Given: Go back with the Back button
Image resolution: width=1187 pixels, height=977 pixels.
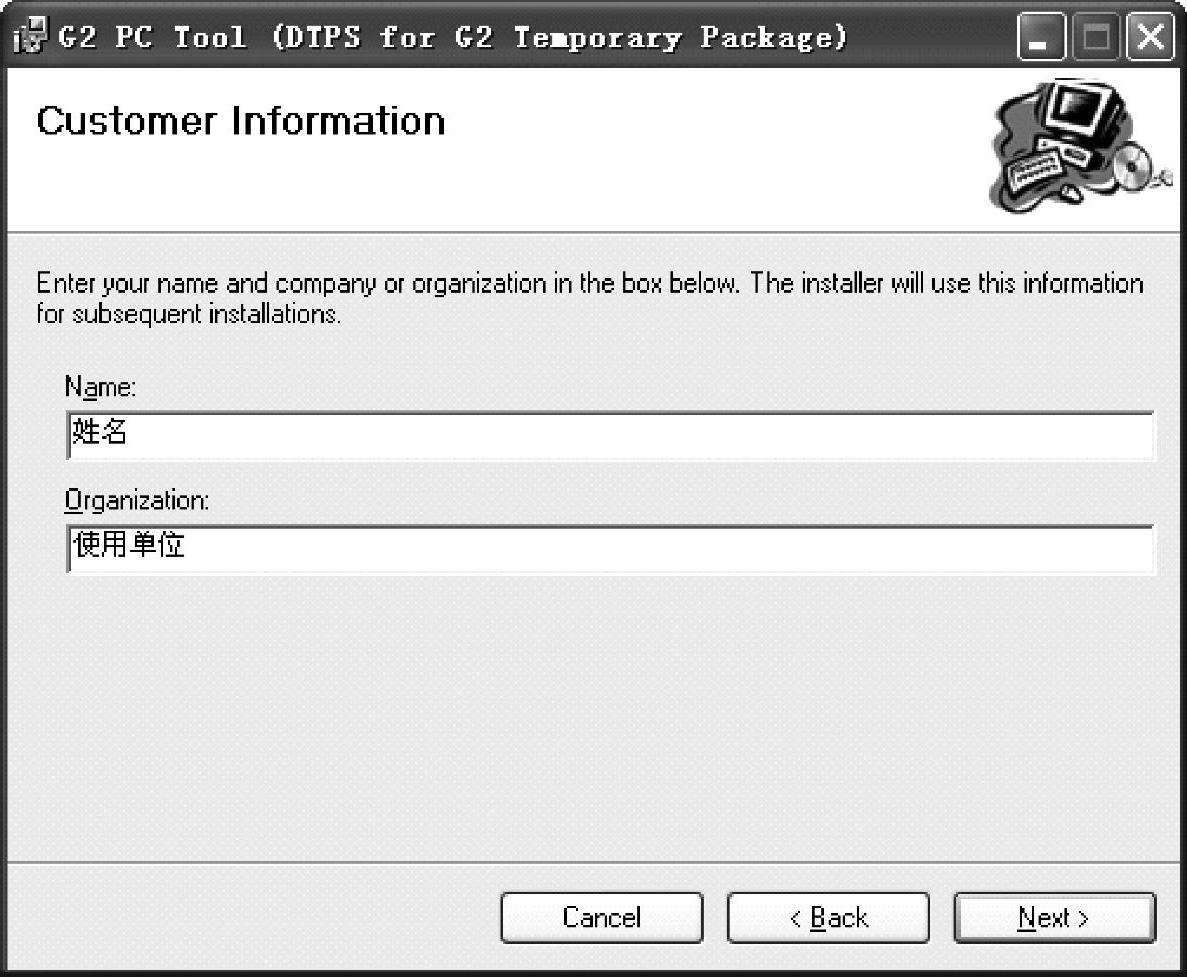Looking at the screenshot, I should click(x=827, y=918).
